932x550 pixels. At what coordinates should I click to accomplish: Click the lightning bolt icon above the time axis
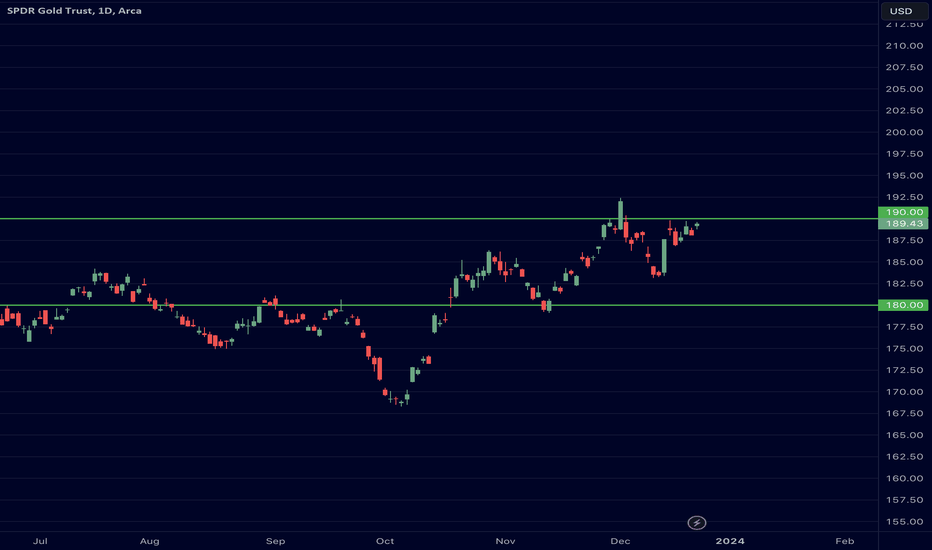point(697,523)
